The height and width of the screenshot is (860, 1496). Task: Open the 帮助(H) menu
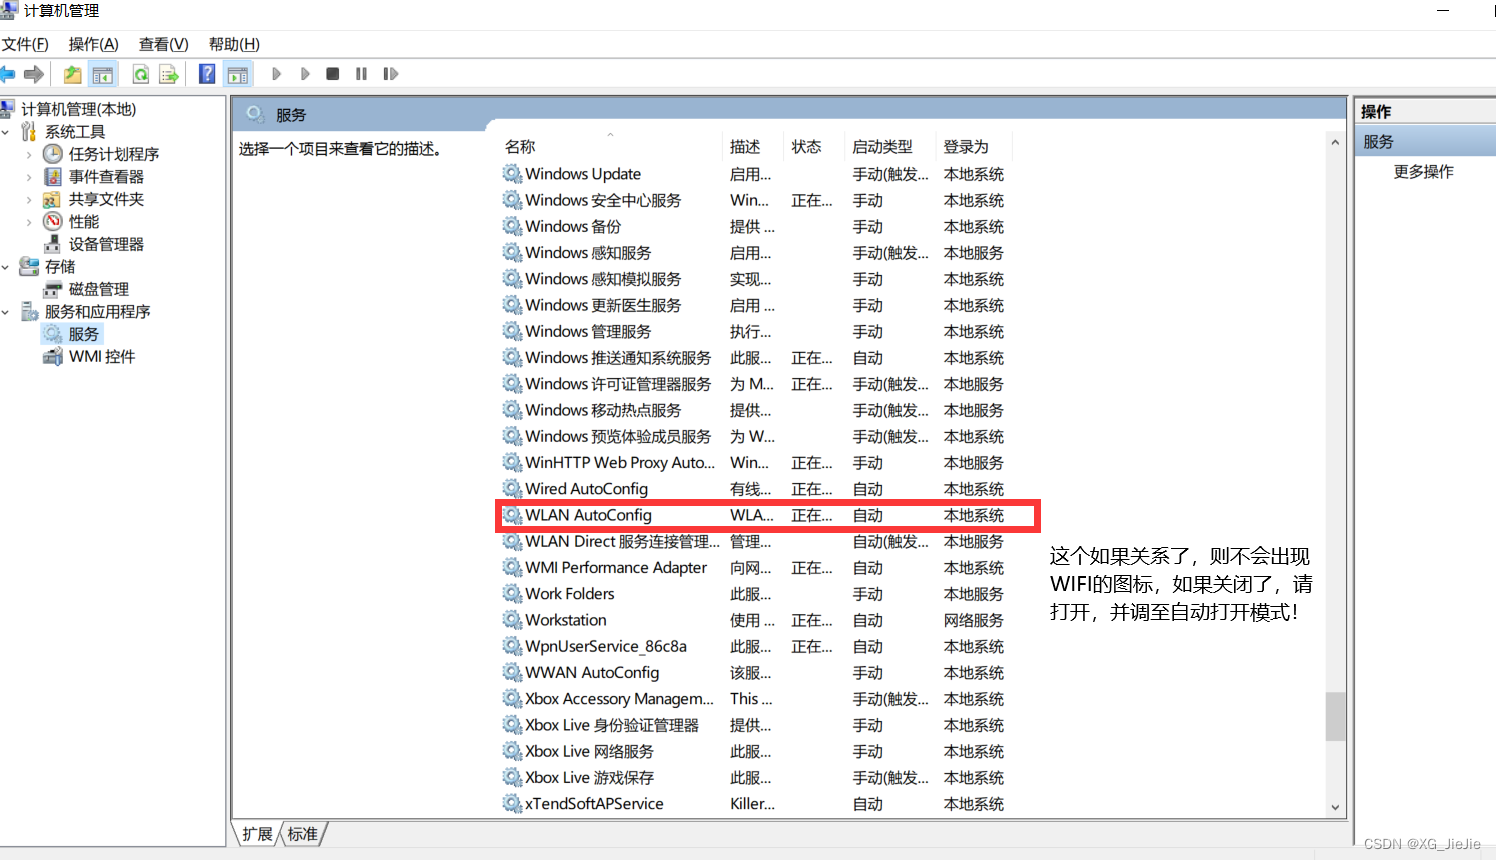(x=234, y=44)
